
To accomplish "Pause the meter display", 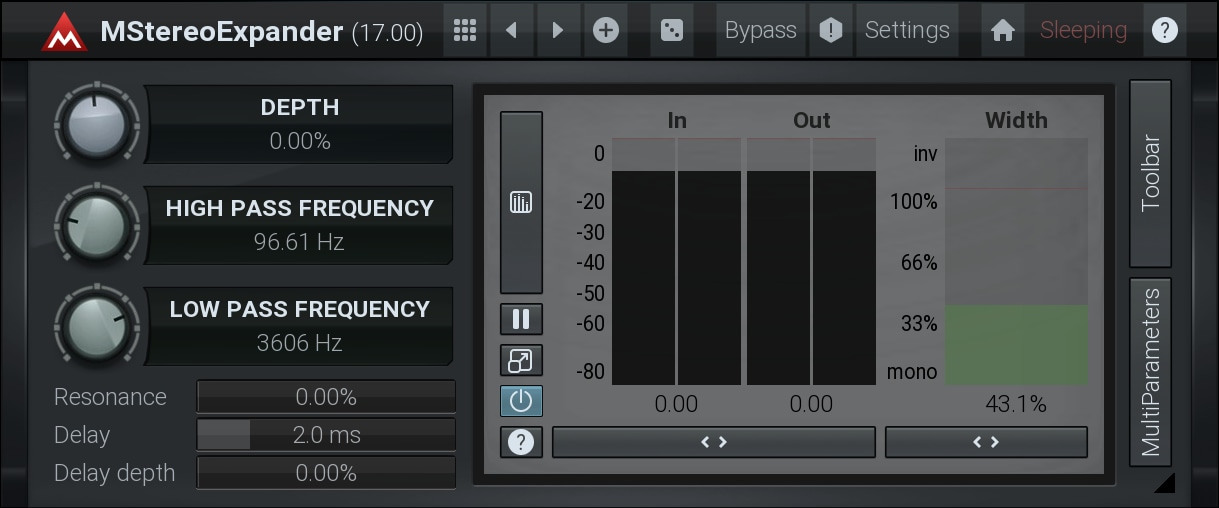I will (521, 319).
